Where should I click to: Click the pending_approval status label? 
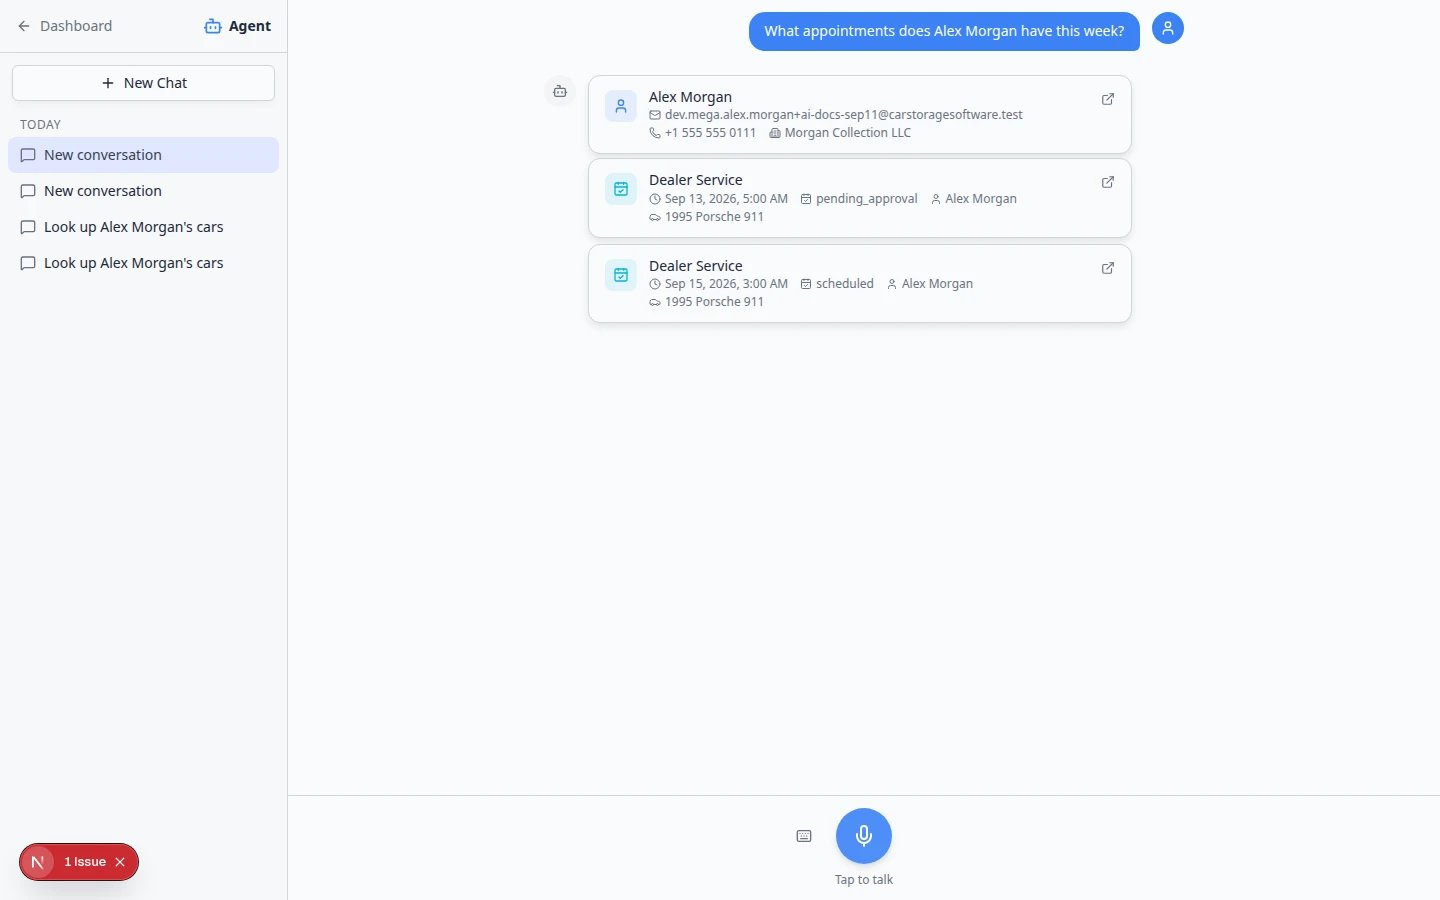866,199
